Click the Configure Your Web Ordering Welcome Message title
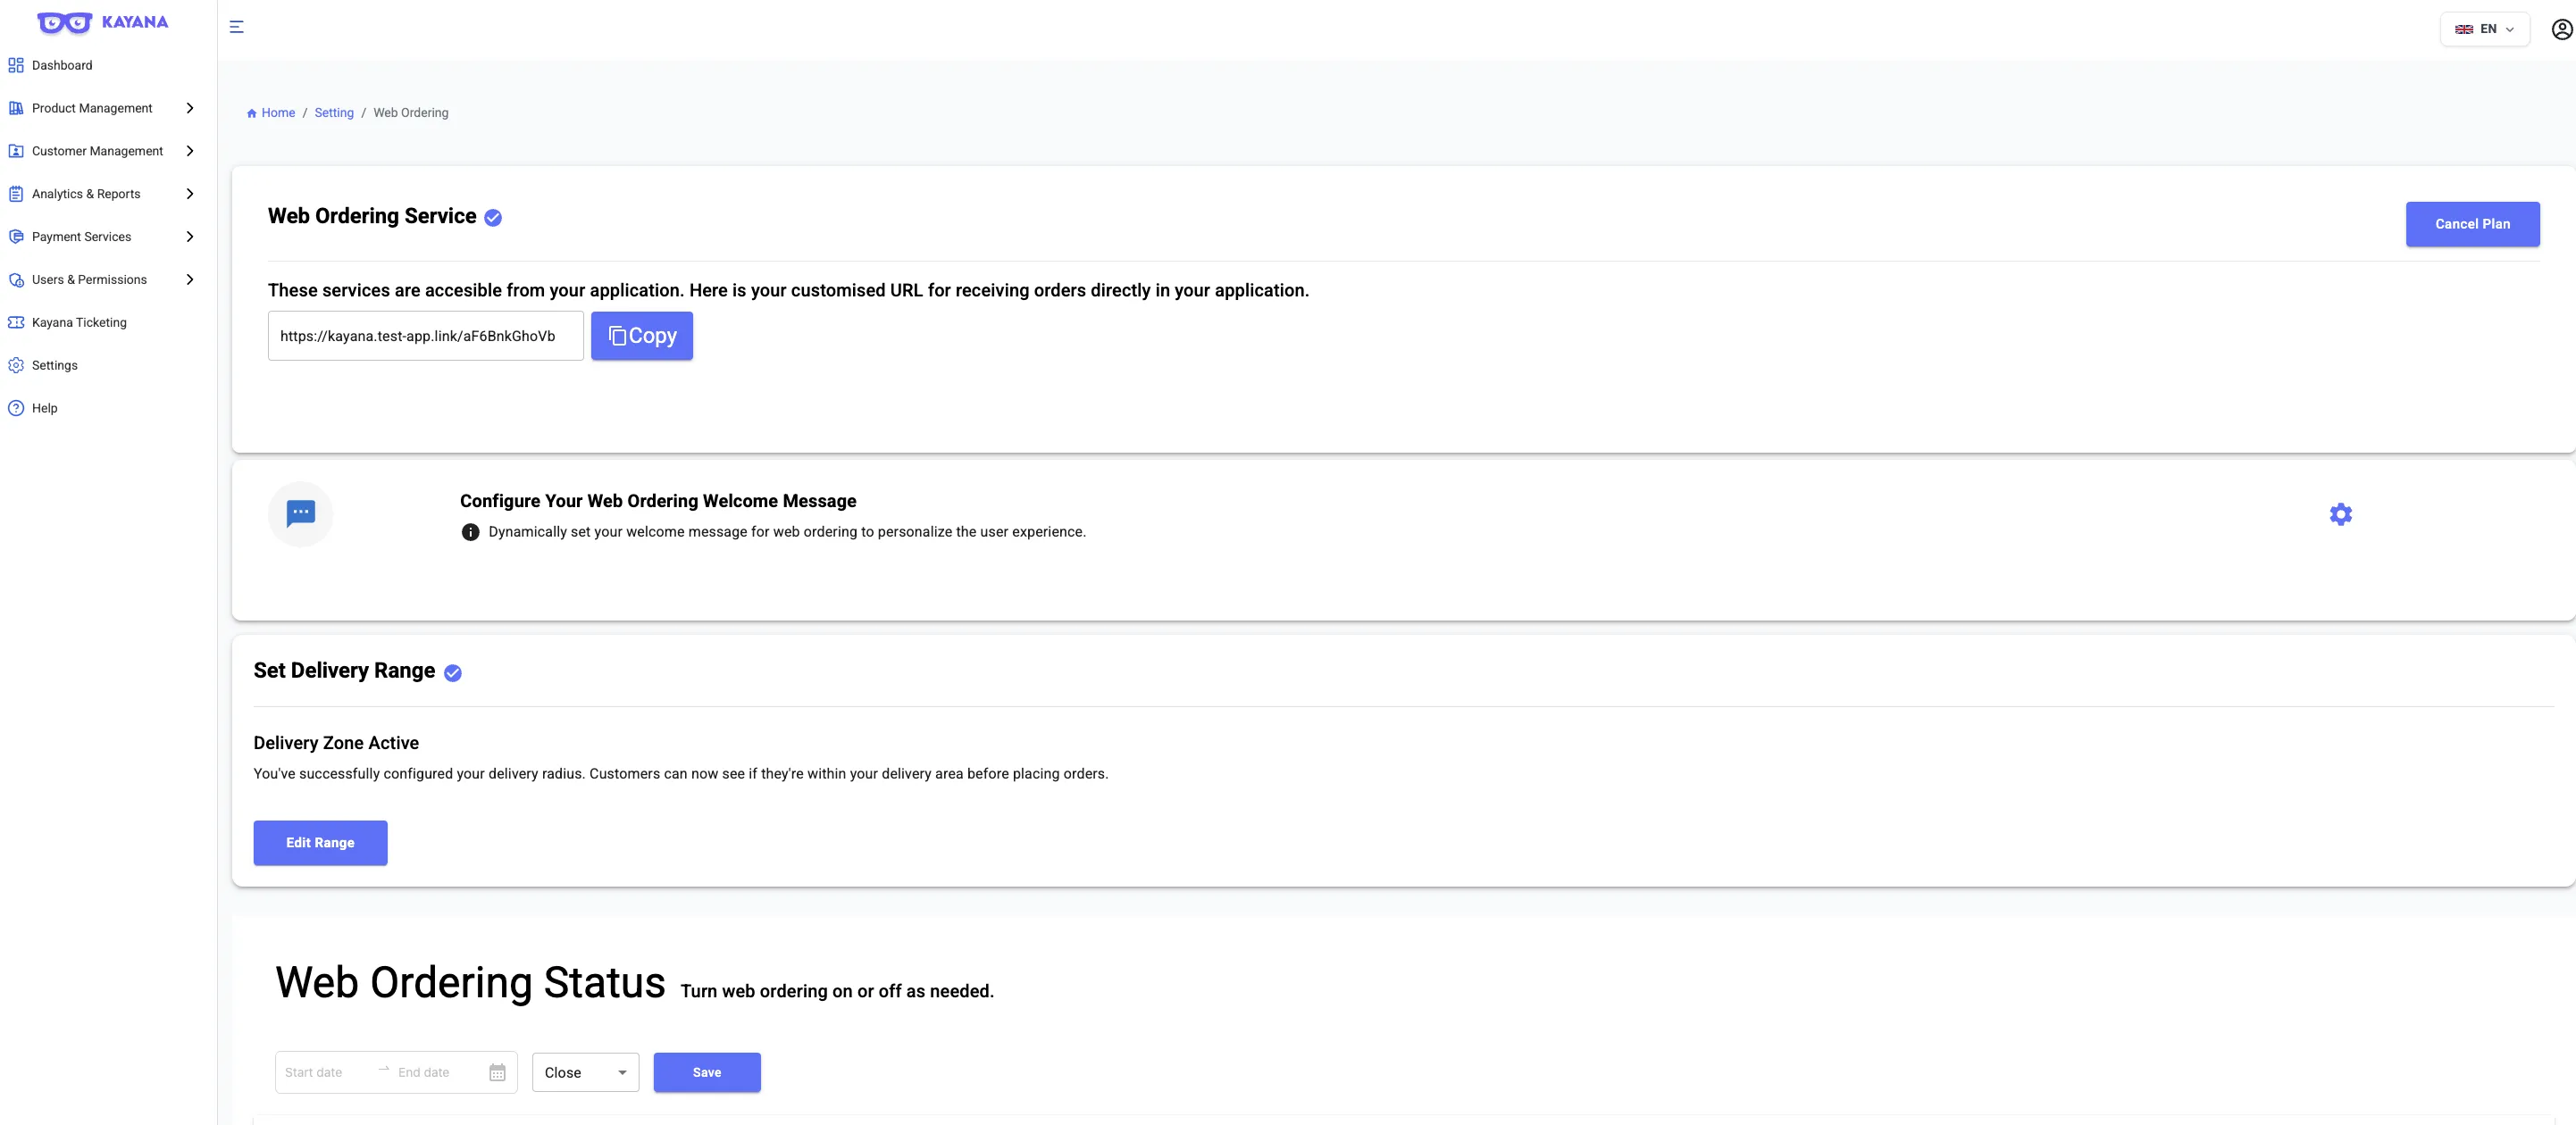 (x=658, y=501)
